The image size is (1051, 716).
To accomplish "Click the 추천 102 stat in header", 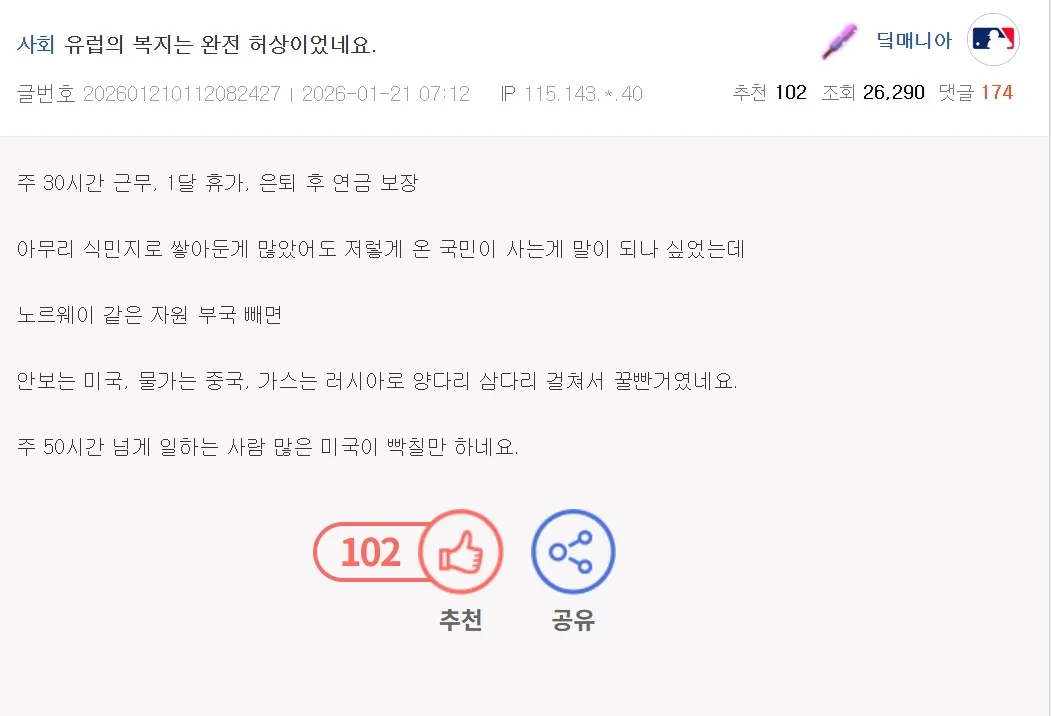I will (769, 93).
